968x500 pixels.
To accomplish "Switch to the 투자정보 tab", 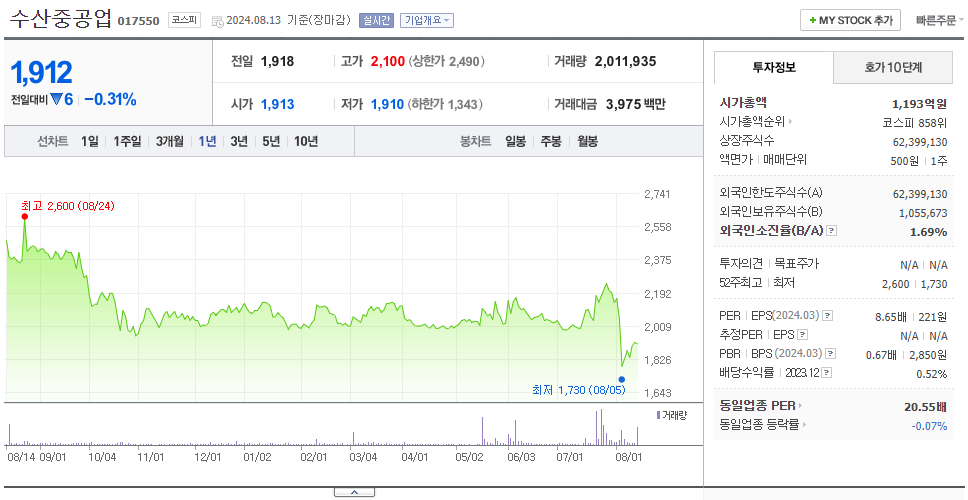I will [x=774, y=68].
